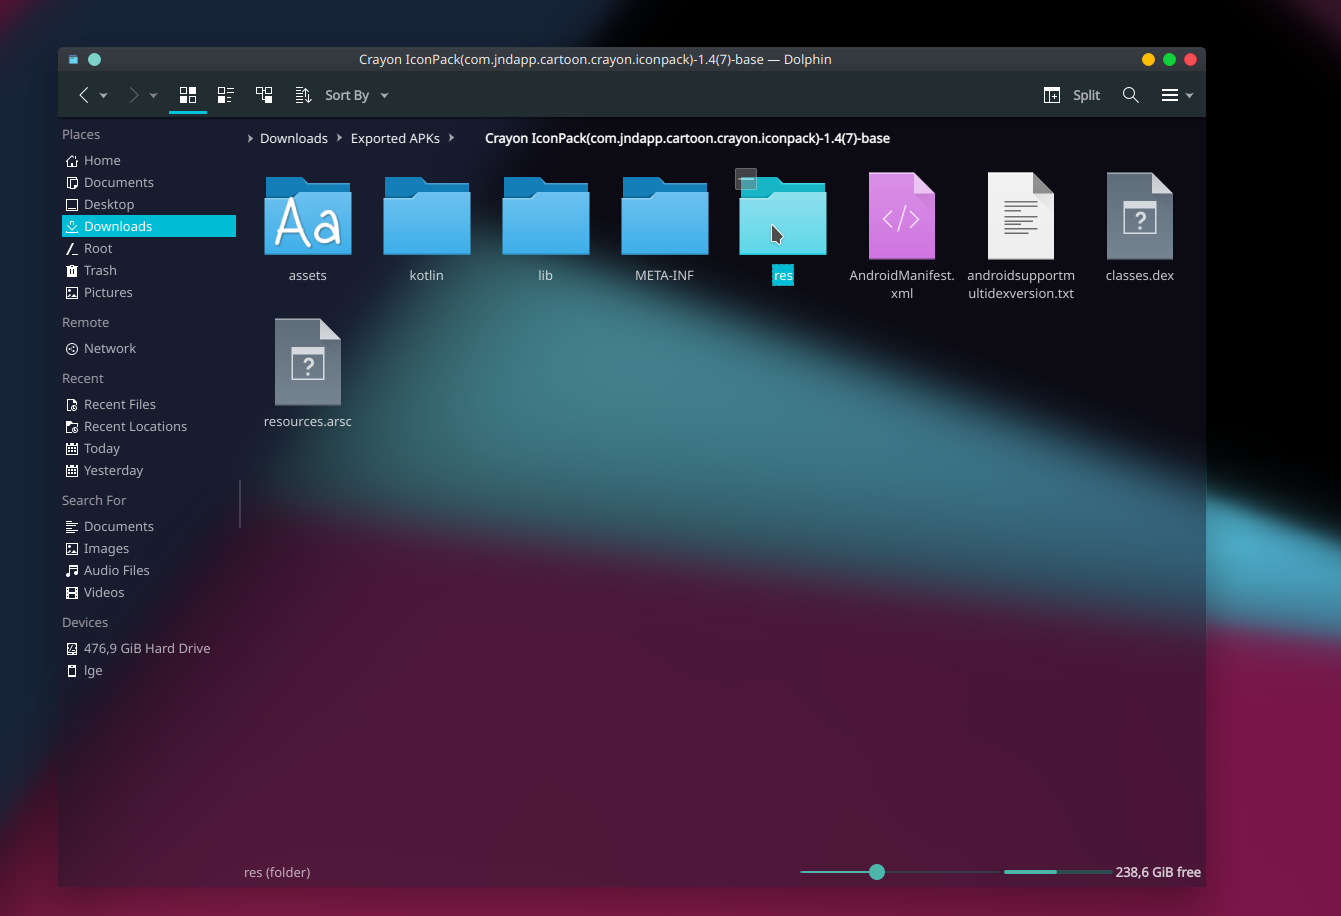Click the Split view button

(1071, 95)
